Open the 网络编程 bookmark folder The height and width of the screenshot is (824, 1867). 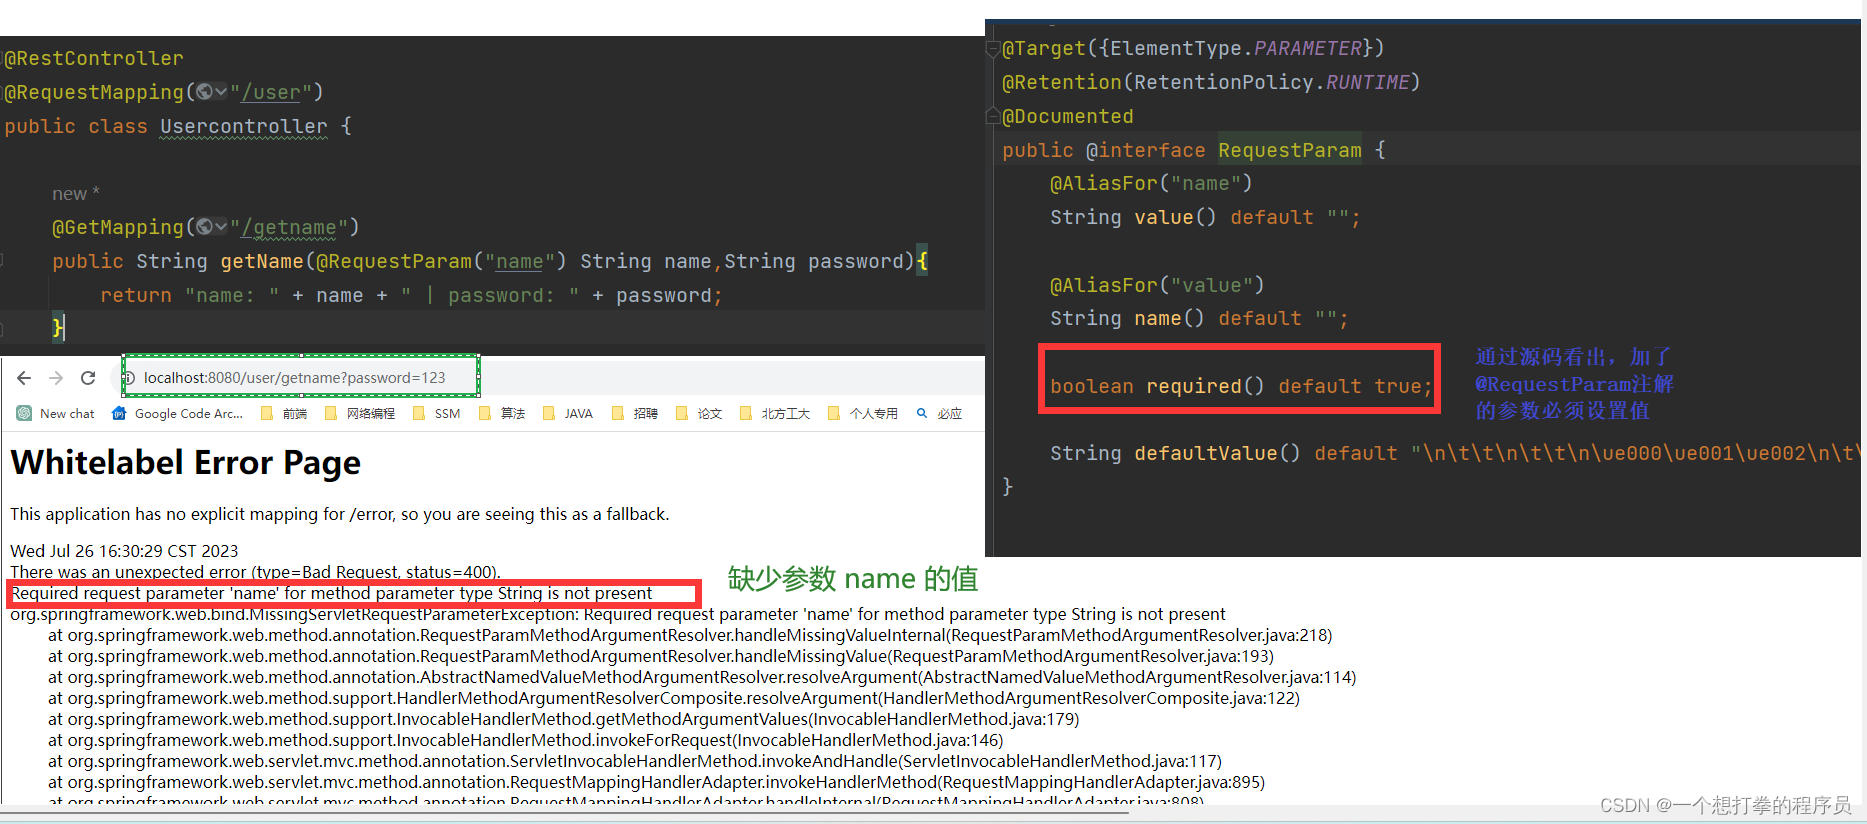360,413
